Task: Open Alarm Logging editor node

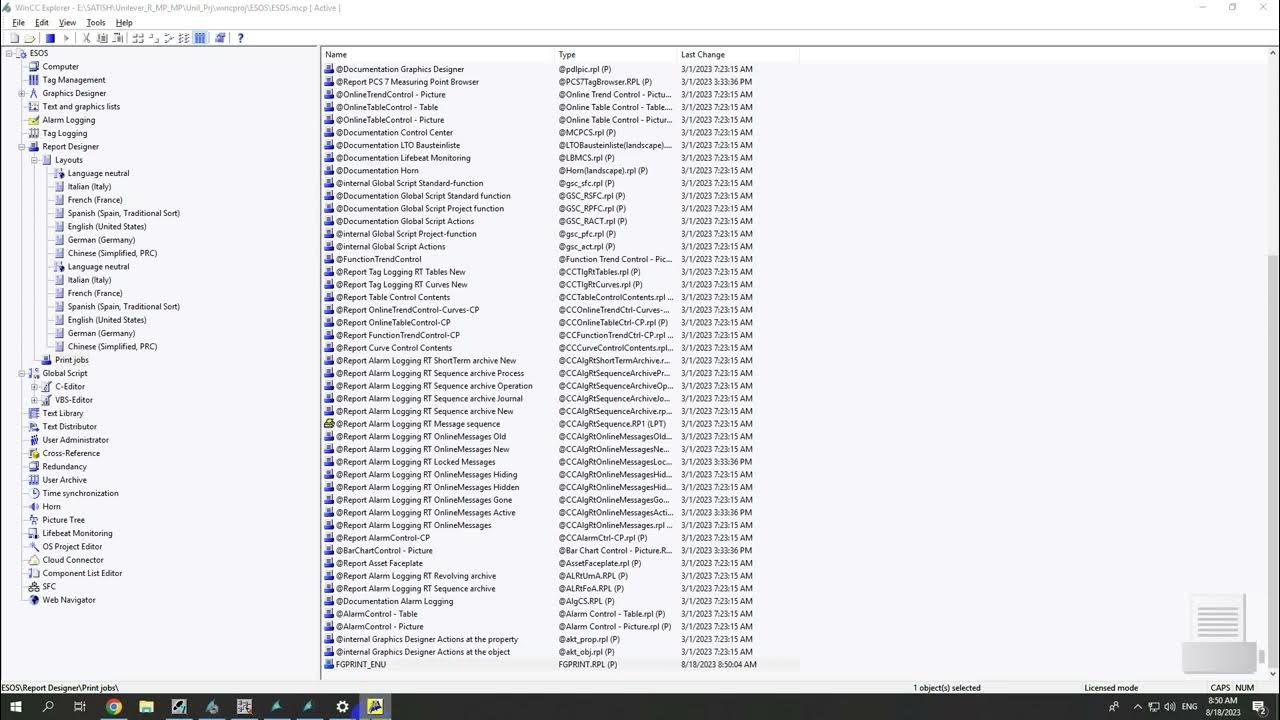Action: tap(69, 120)
